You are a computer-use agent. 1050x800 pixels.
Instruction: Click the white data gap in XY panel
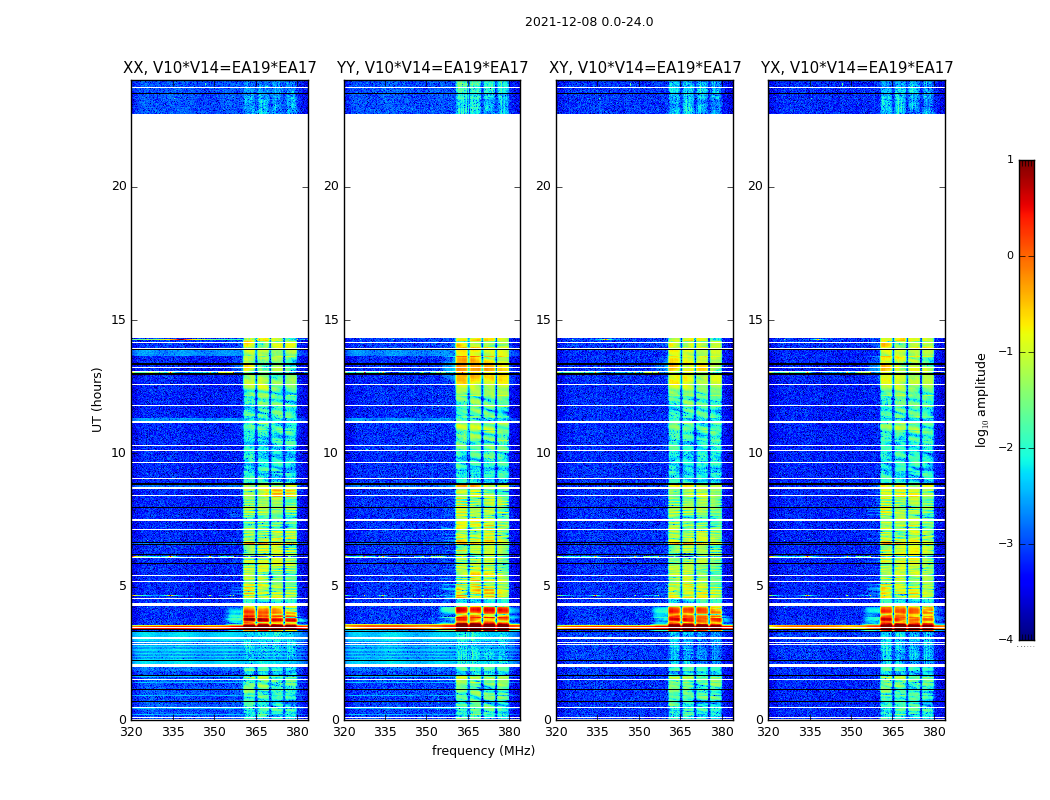click(x=644, y=225)
